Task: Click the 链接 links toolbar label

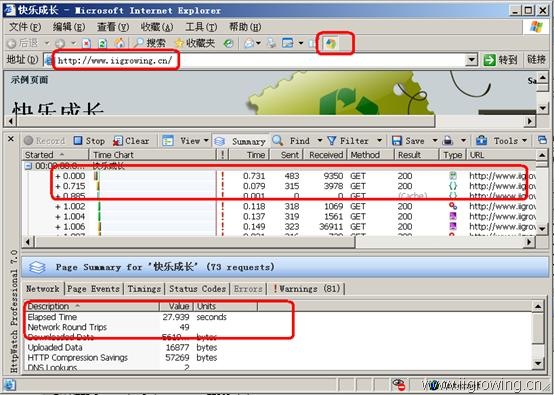Action: pos(536,60)
